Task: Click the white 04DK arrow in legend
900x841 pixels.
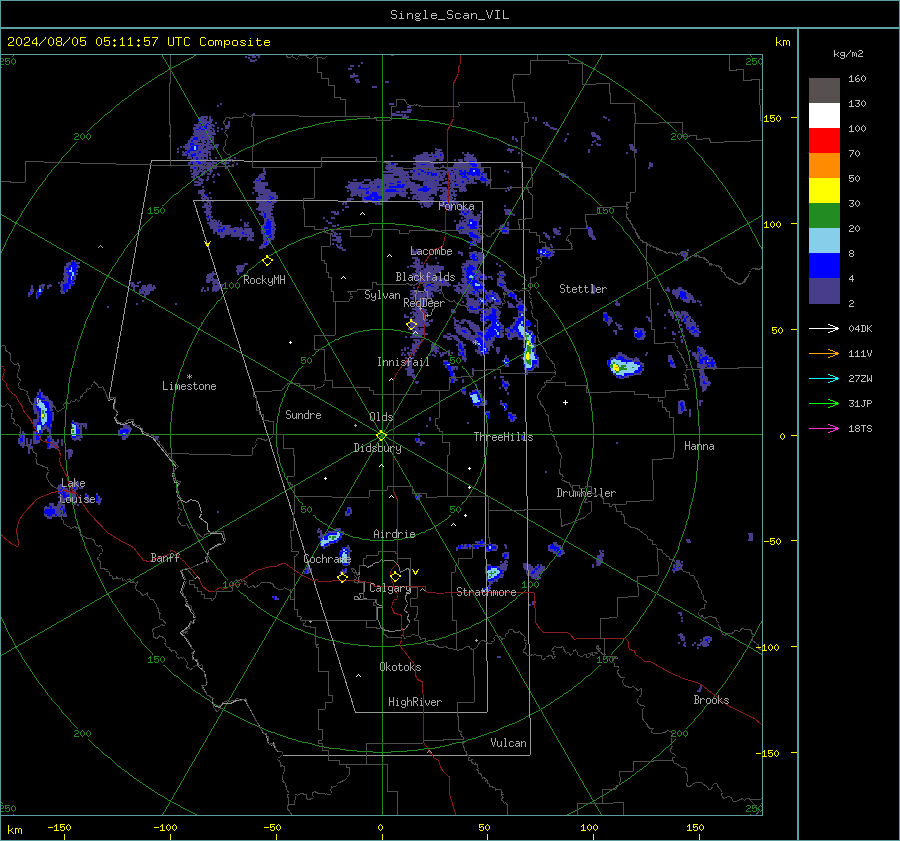Action: tap(824, 328)
